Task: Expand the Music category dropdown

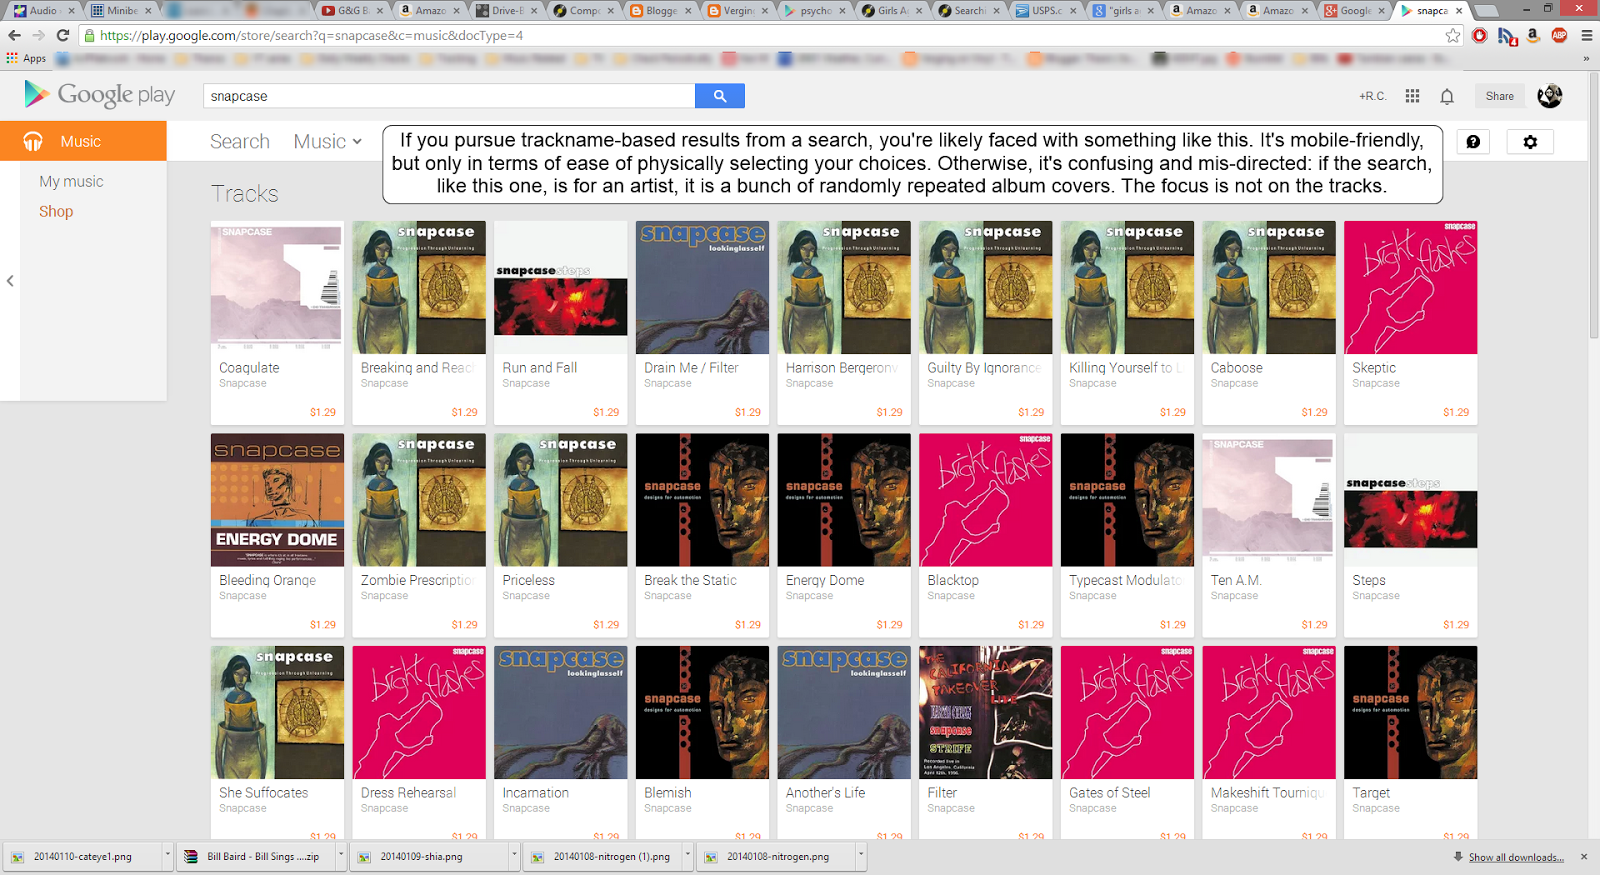Action: coord(328,142)
